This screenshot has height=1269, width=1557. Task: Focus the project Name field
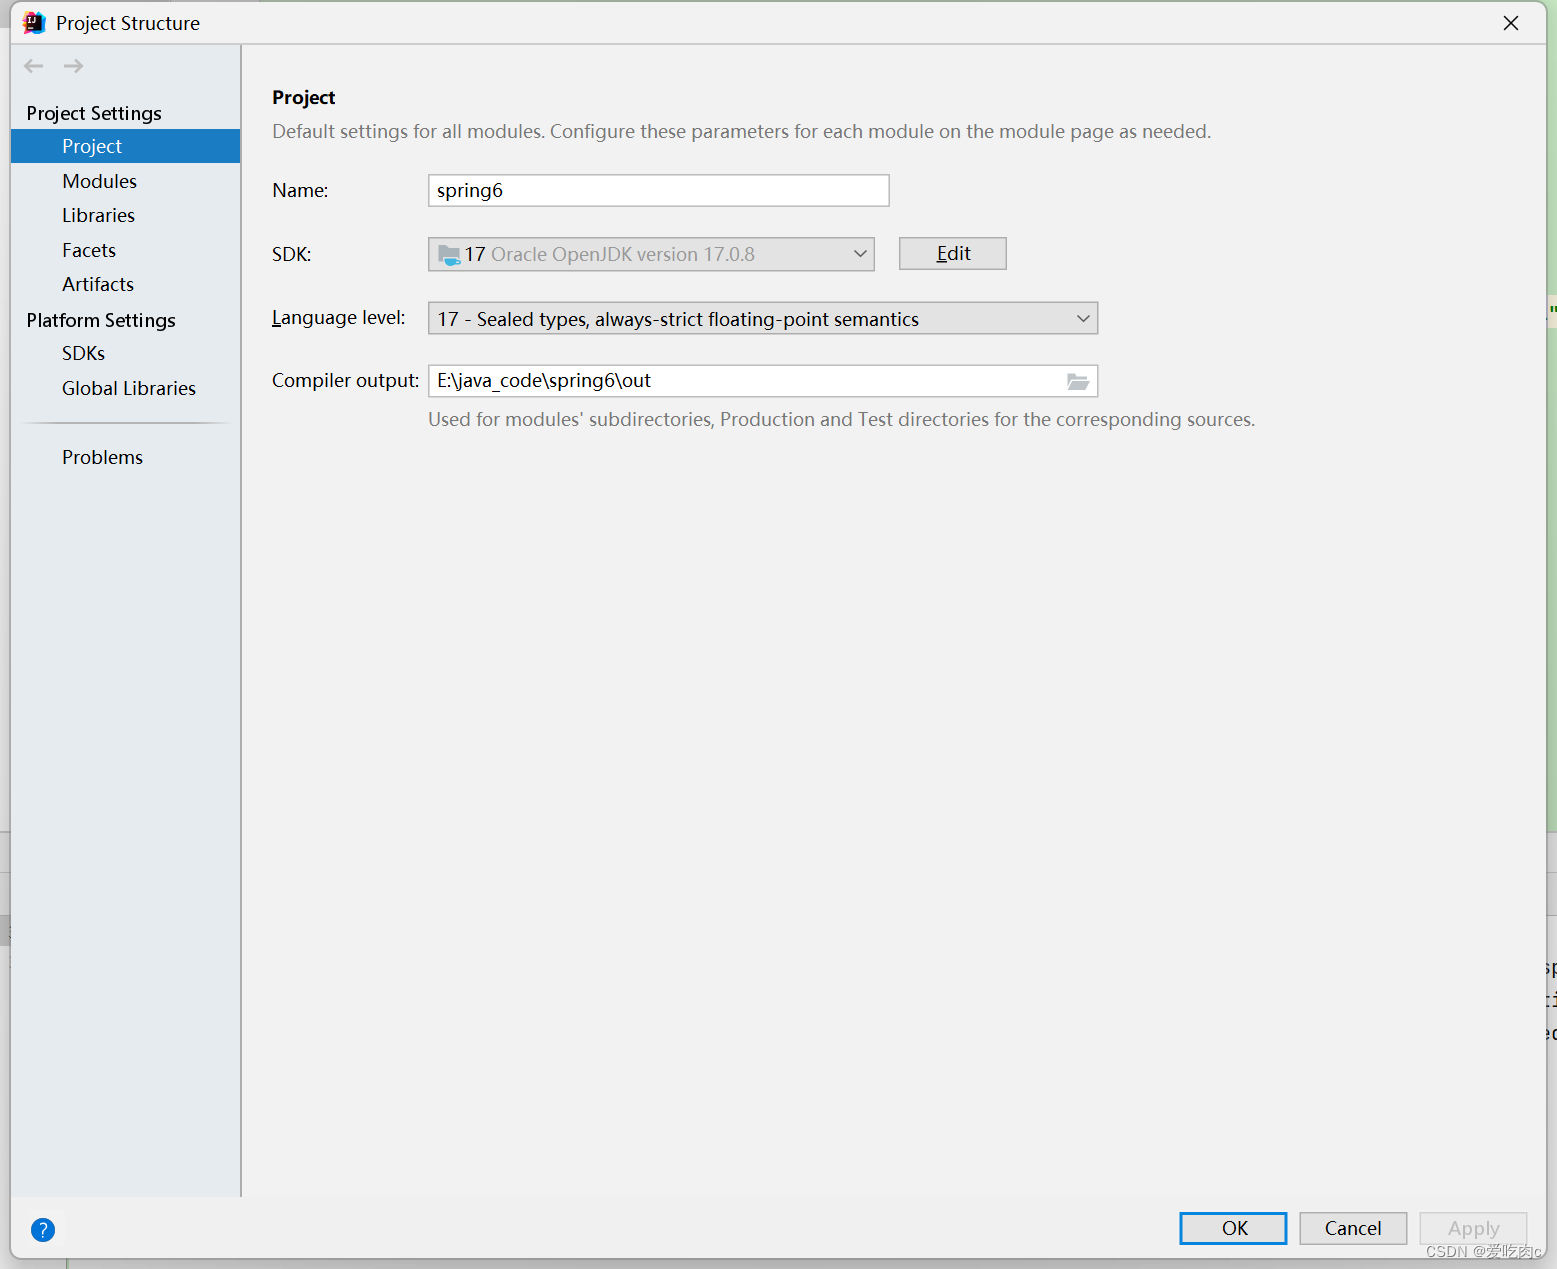coord(659,190)
